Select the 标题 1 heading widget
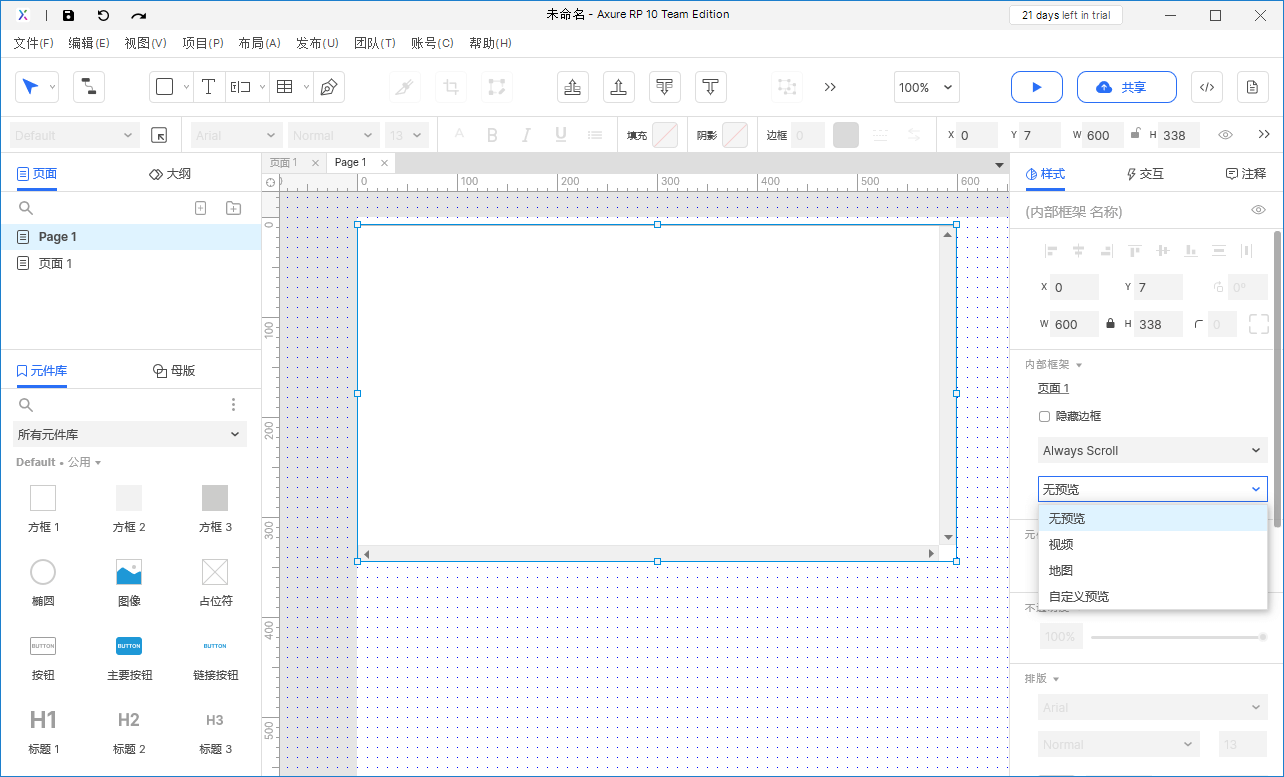The image size is (1284, 777). (43, 731)
